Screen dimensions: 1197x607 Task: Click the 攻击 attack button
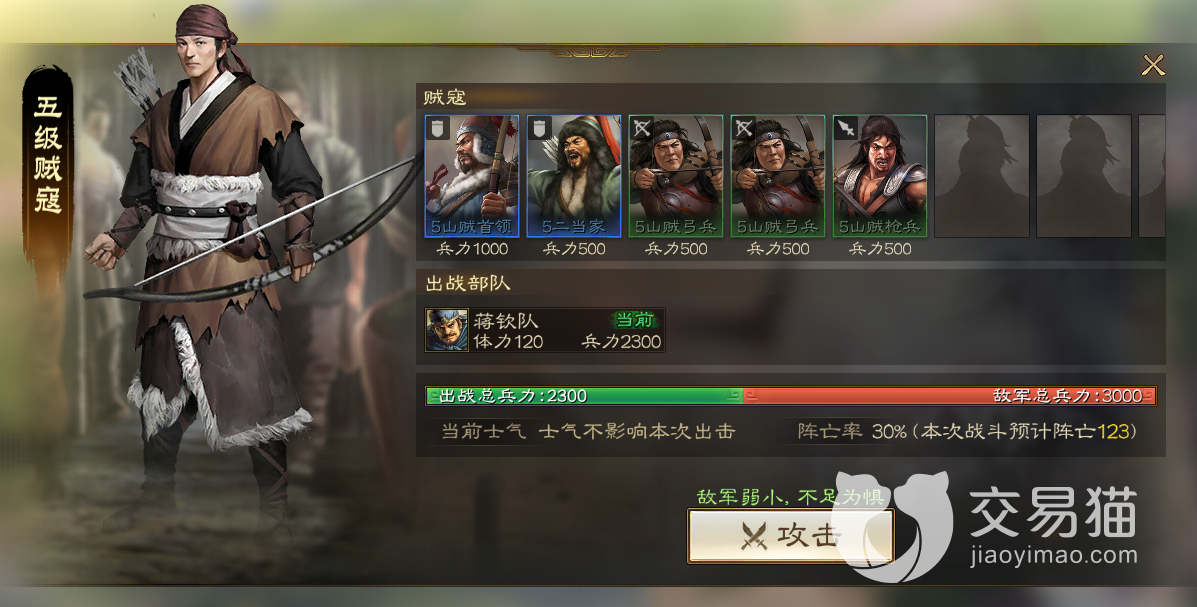[790, 536]
